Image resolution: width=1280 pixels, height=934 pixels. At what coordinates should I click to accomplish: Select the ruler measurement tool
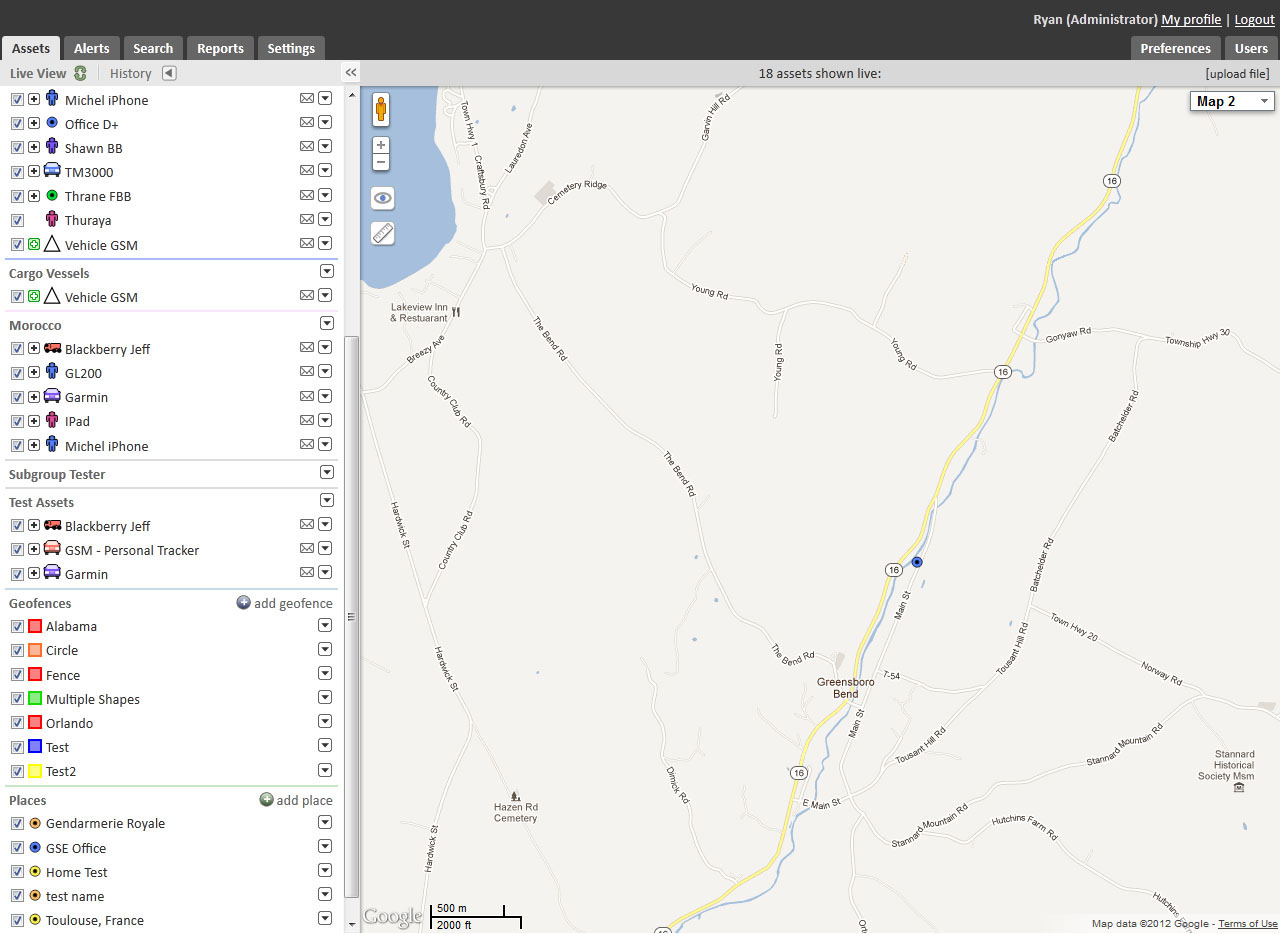point(381,232)
